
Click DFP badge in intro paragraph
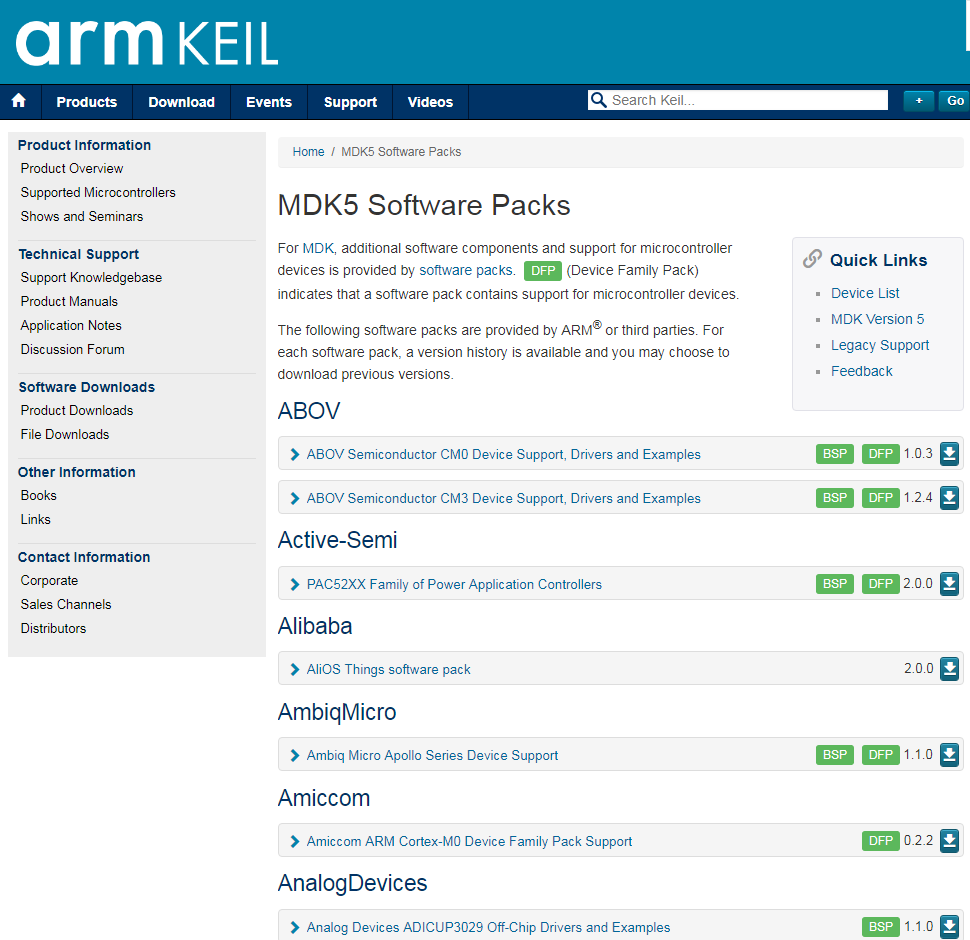click(x=543, y=271)
